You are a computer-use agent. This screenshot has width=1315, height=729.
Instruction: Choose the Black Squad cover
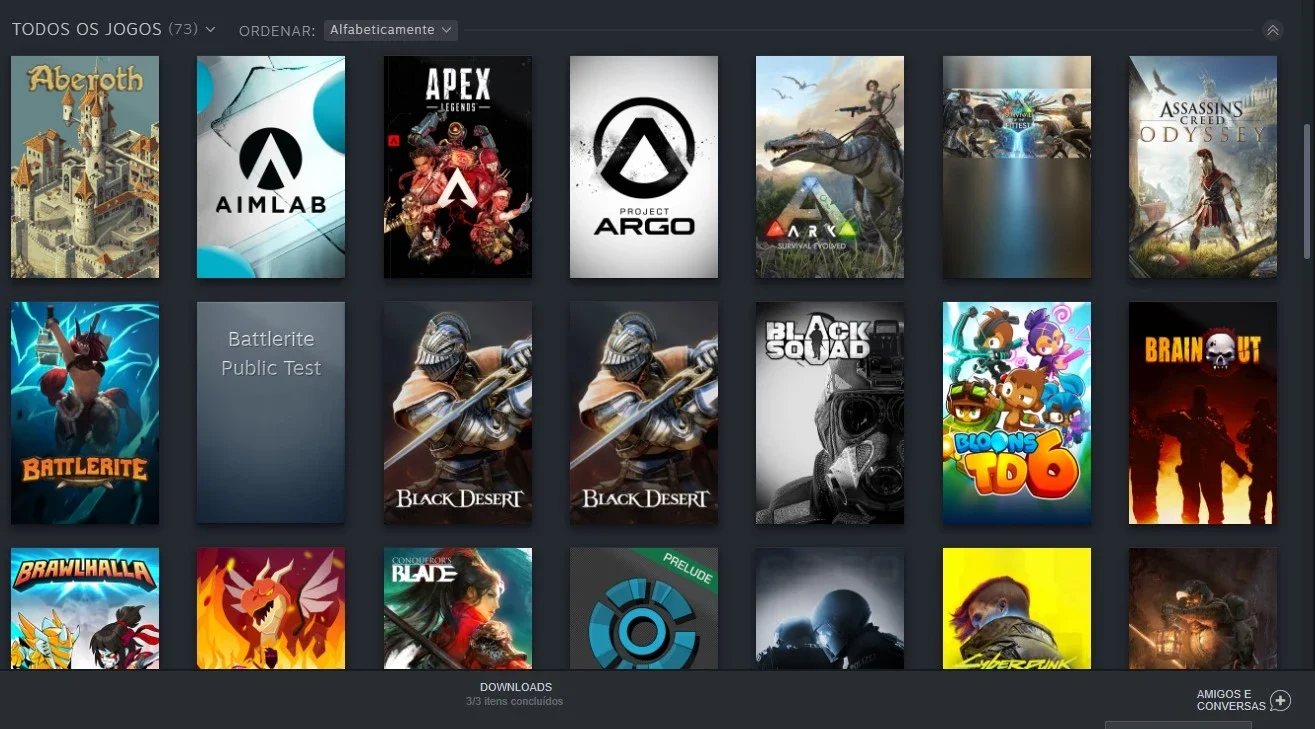pos(830,413)
